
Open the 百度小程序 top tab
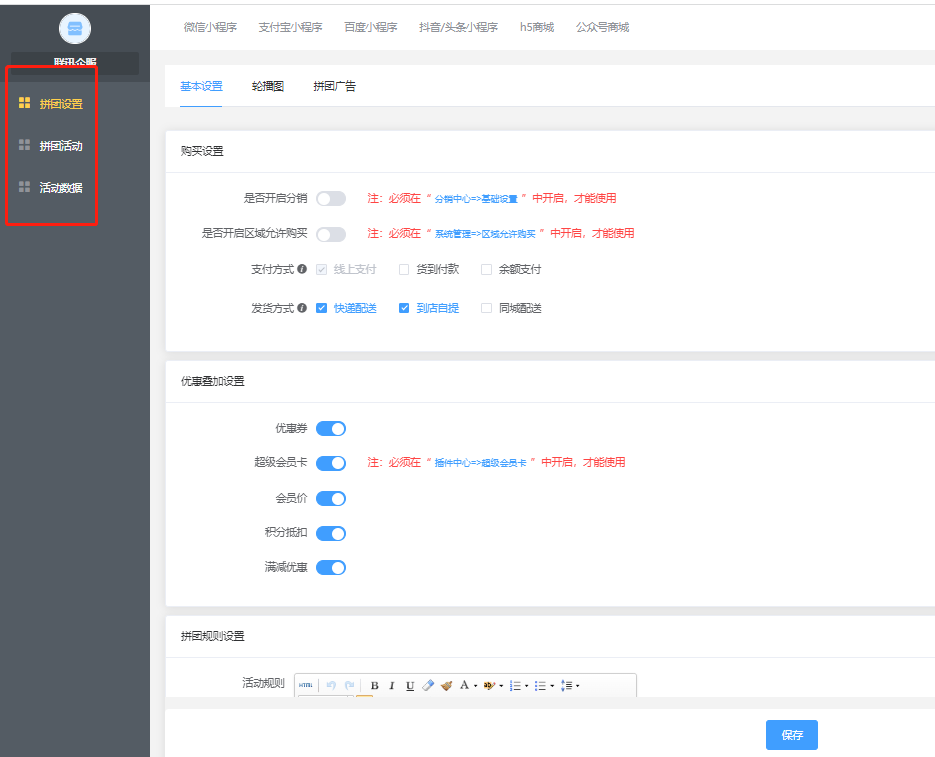(x=371, y=27)
